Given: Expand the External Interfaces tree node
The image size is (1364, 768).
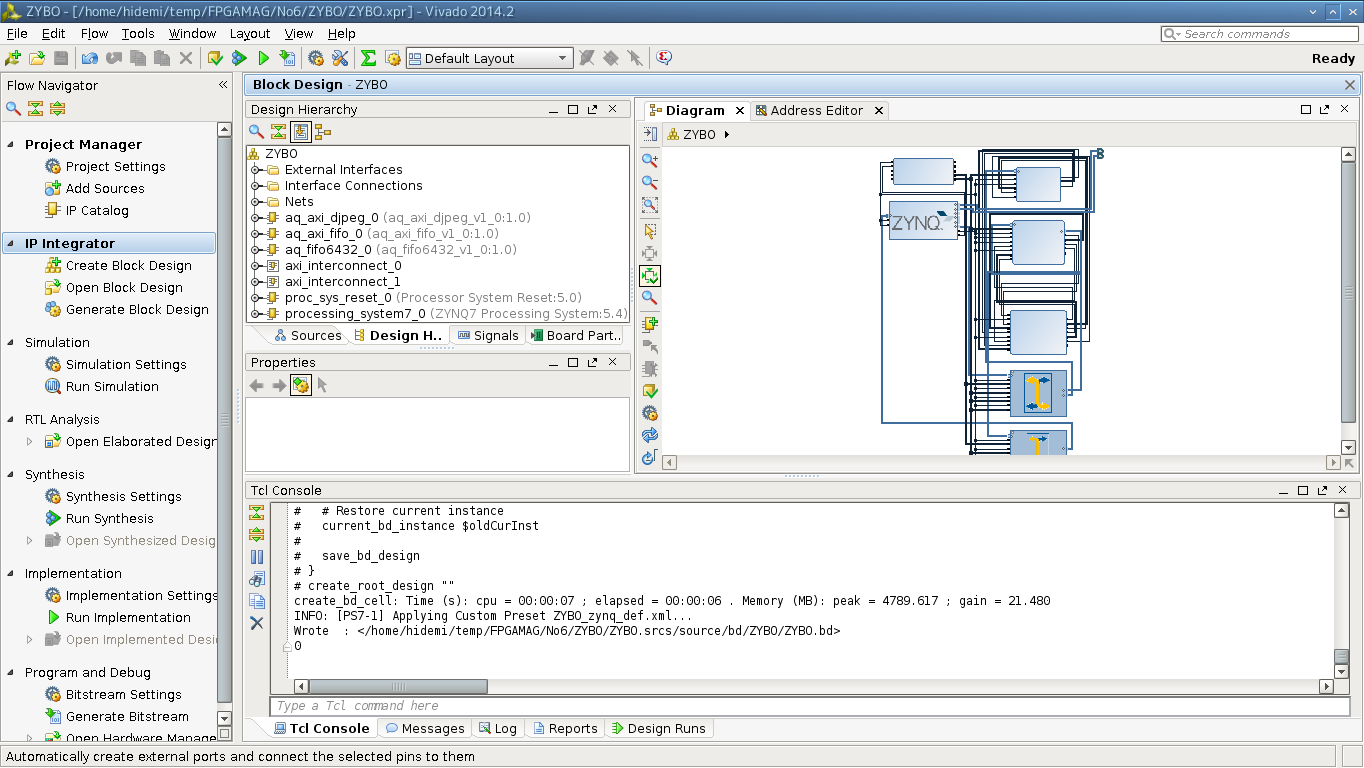Looking at the screenshot, I should coord(256,170).
